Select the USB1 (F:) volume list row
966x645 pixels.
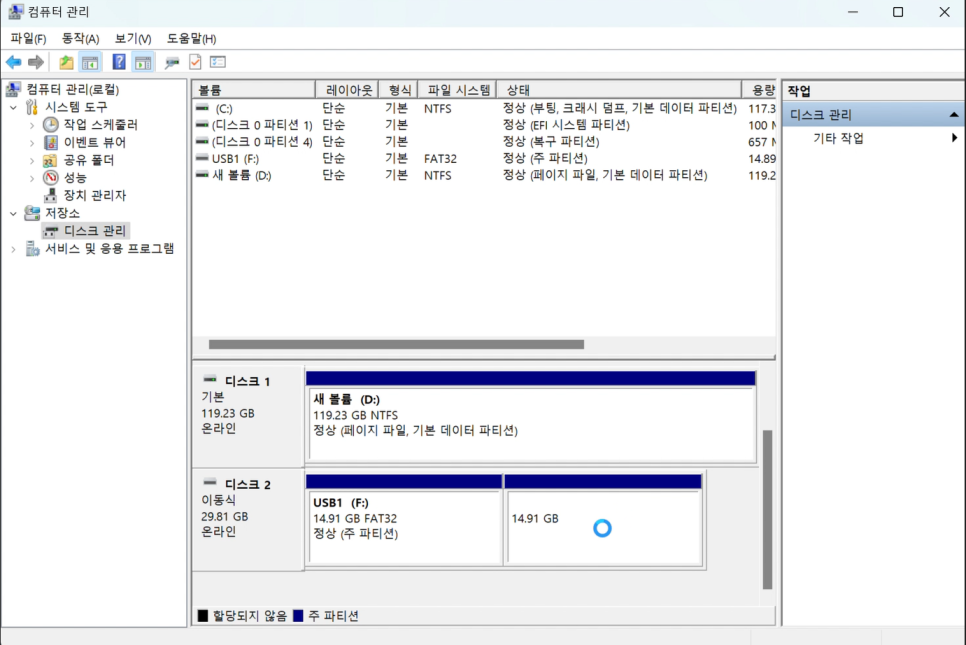(x=484, y=158)
